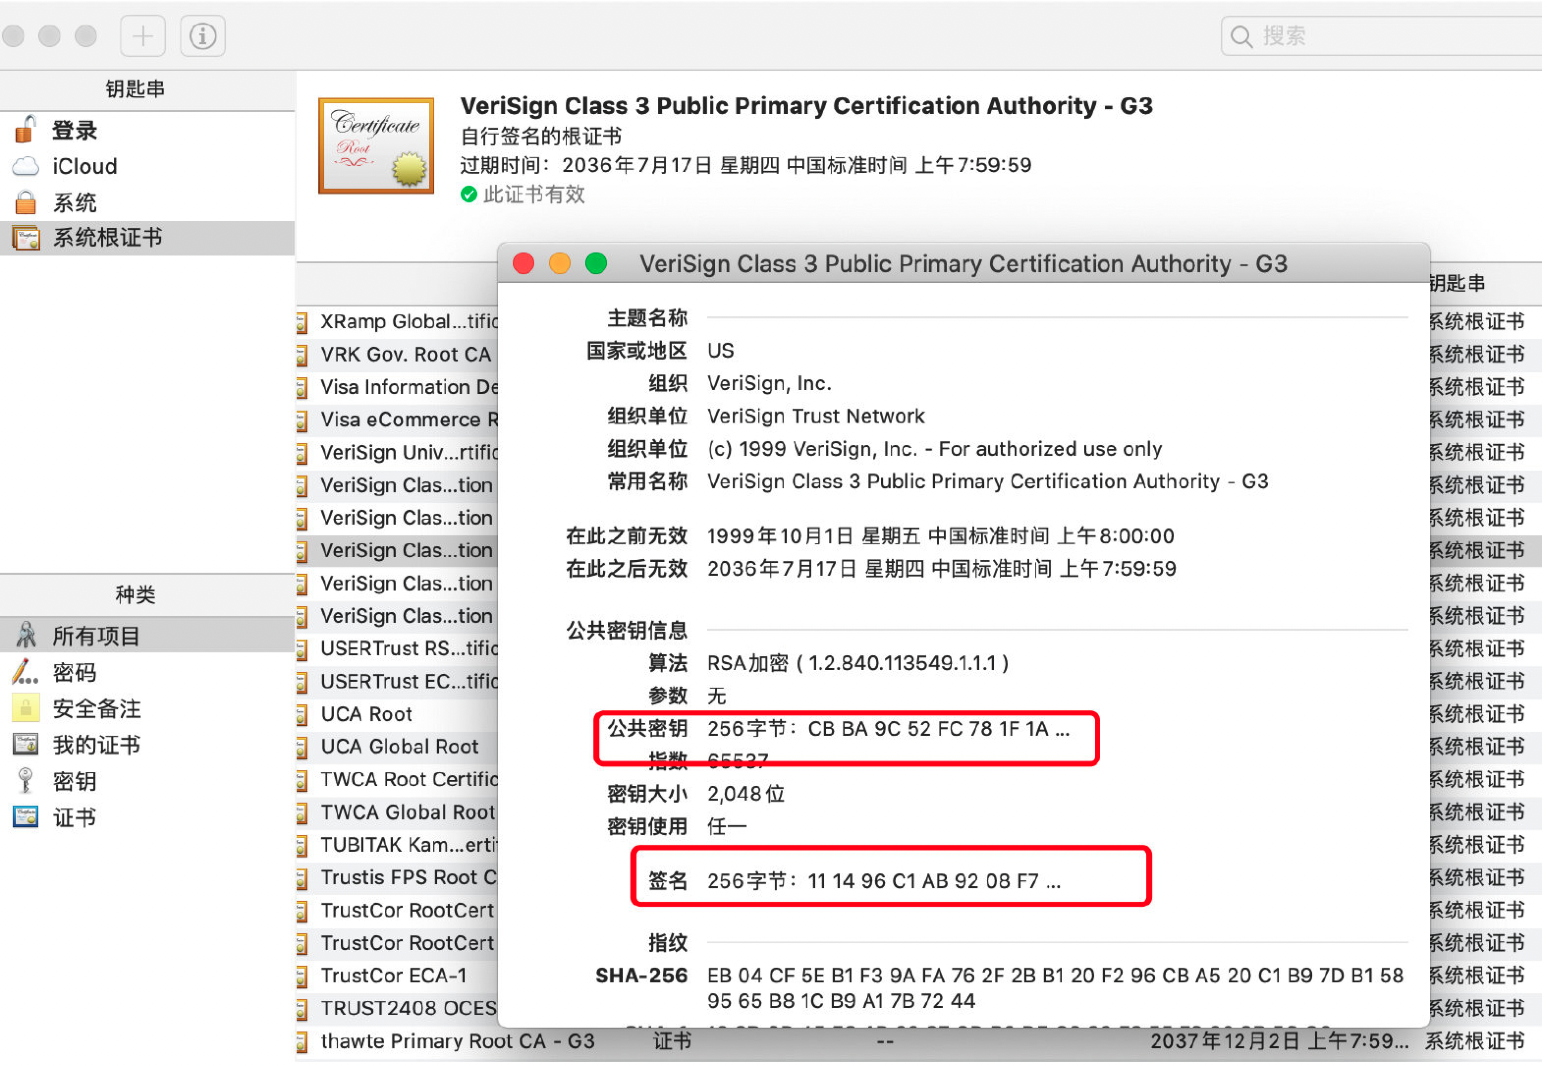Close the VeriSign certificate detail window
This screenshot has height=1066, width=1547.
point(523,264)
